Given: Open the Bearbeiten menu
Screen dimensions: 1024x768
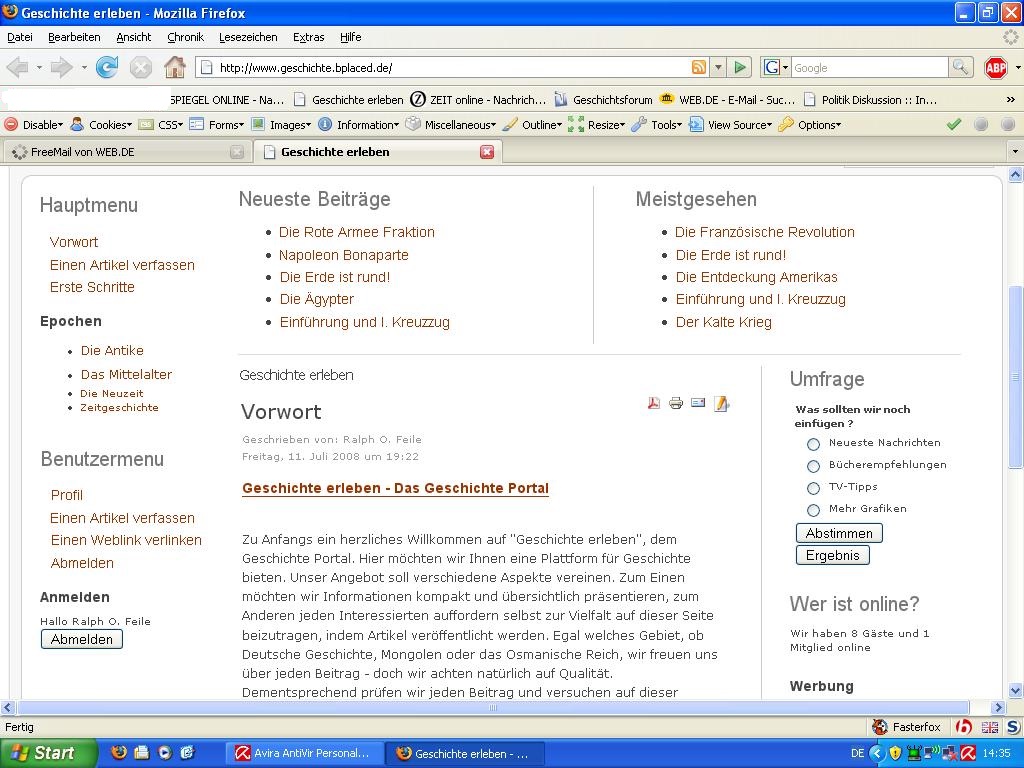Looking at the screenshot, I should tap(74, 37).
